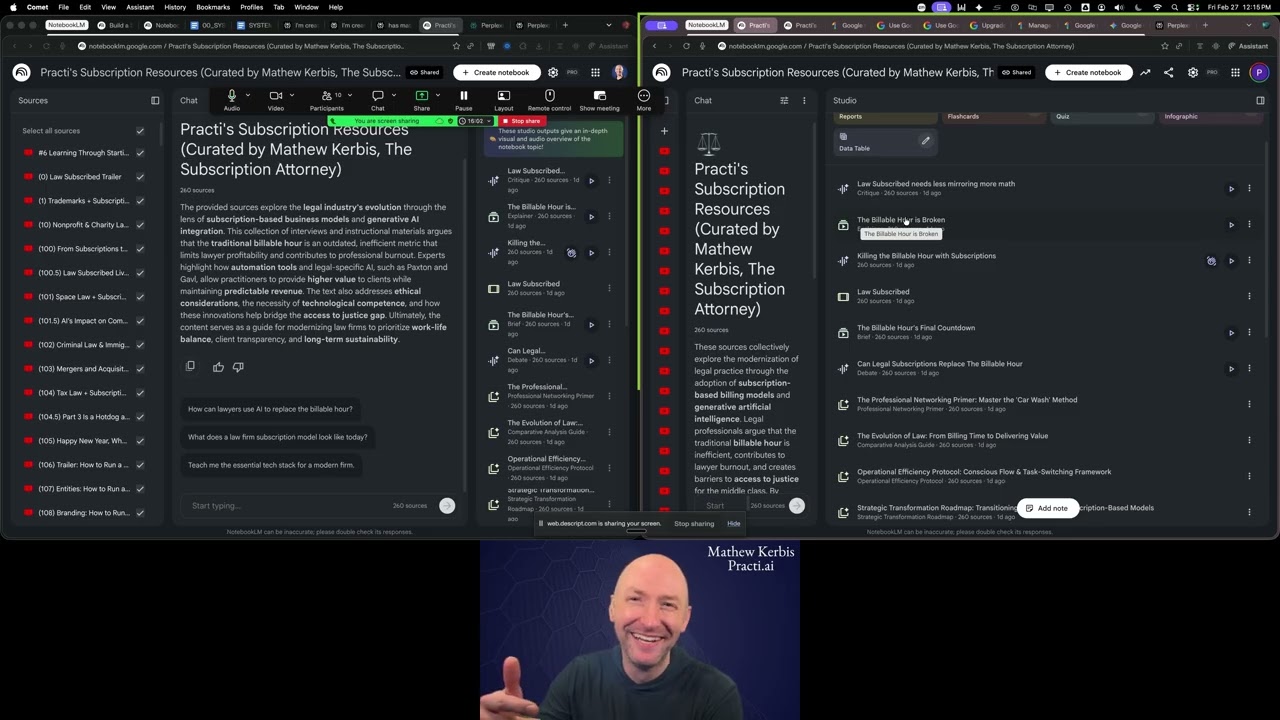This screenshot has width=1280, height=720.
Task: Uncheck source '(0) Law Subscribed Trailer'
Action: click(140, 177)
